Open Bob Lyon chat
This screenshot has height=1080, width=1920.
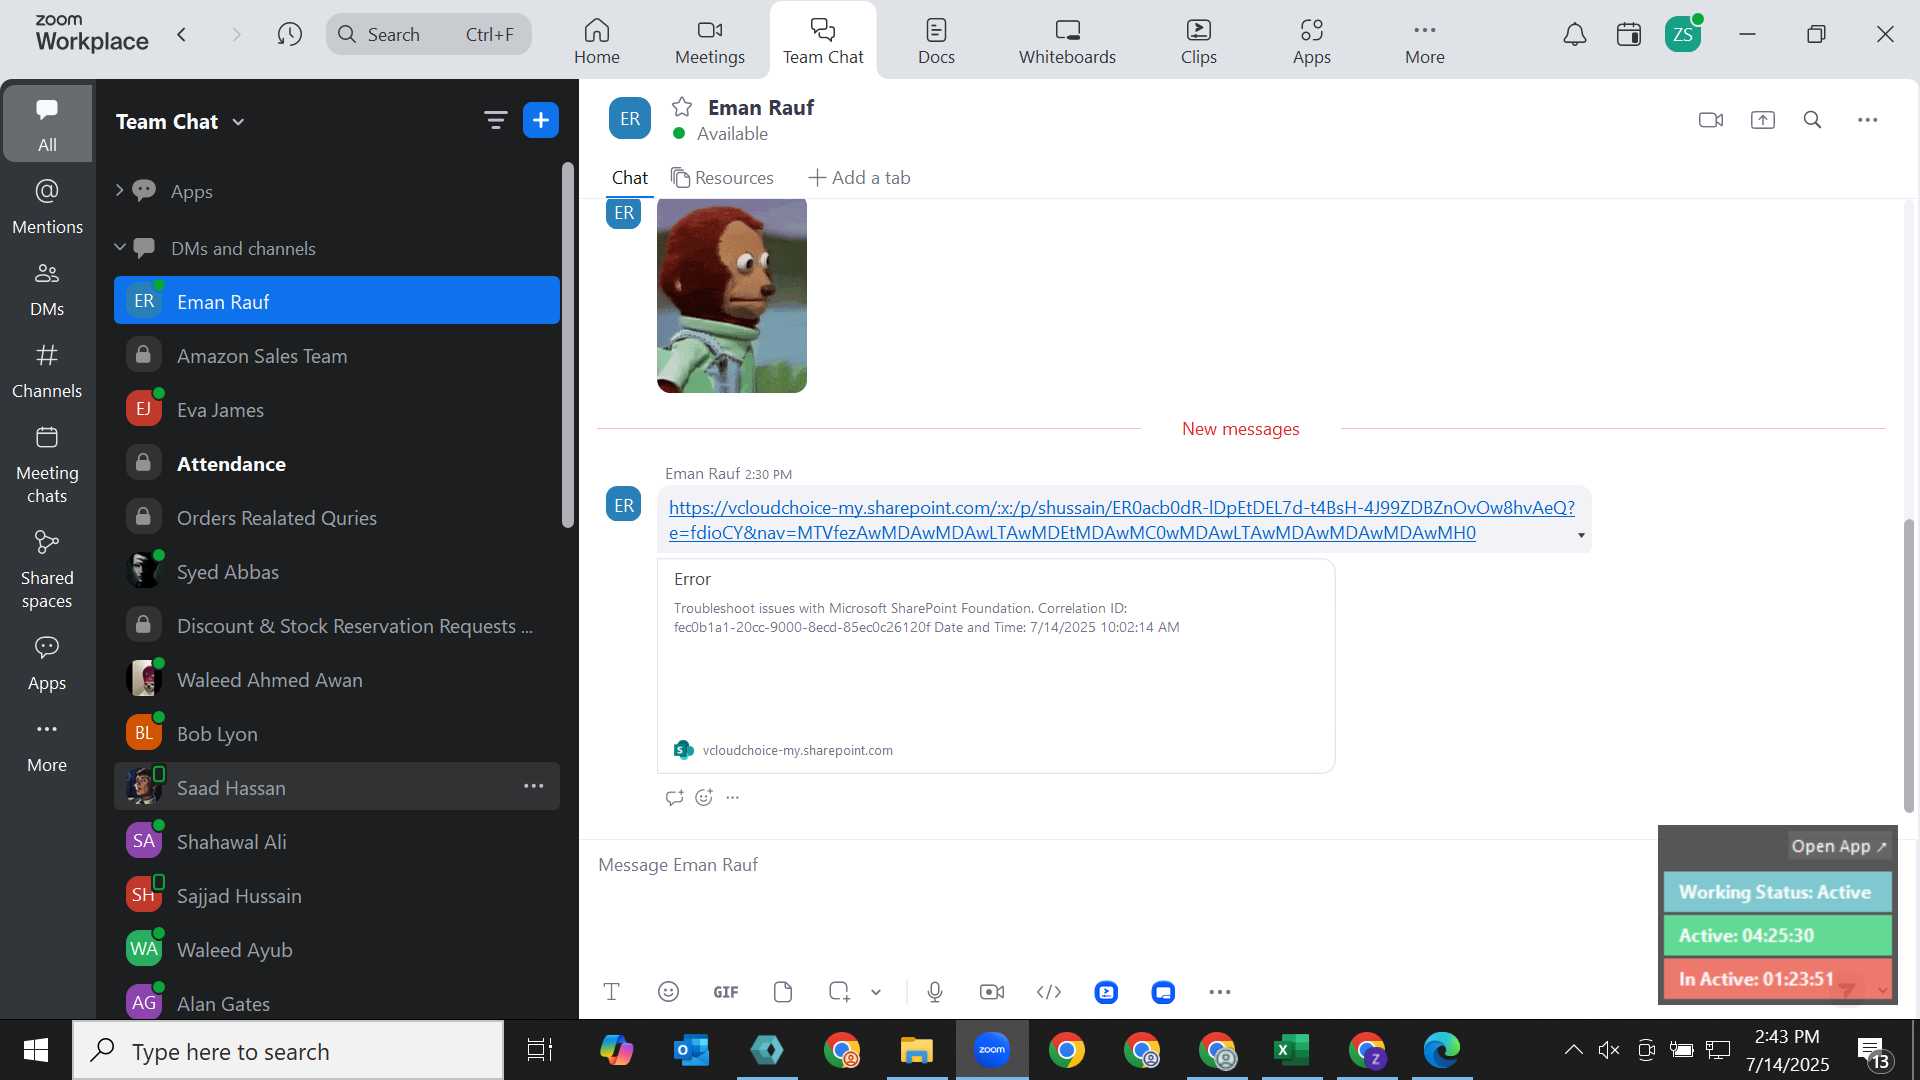click(336, 733)
